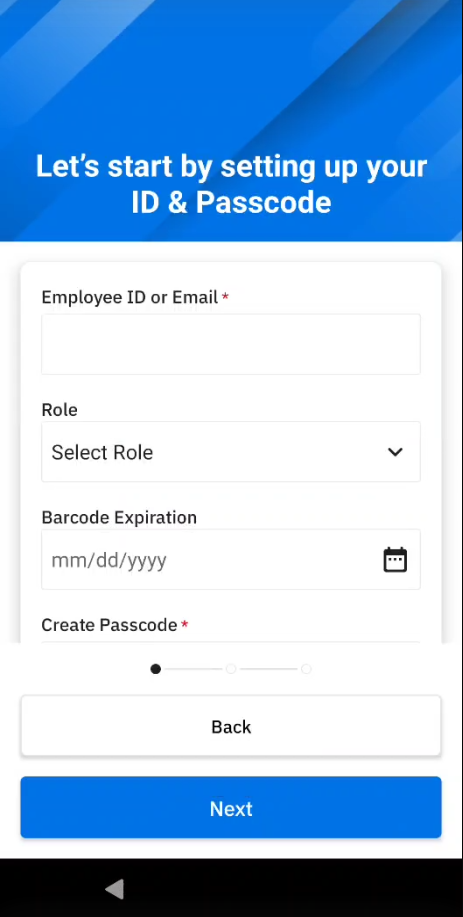Open the Select Role dropdown

point(231,451)
